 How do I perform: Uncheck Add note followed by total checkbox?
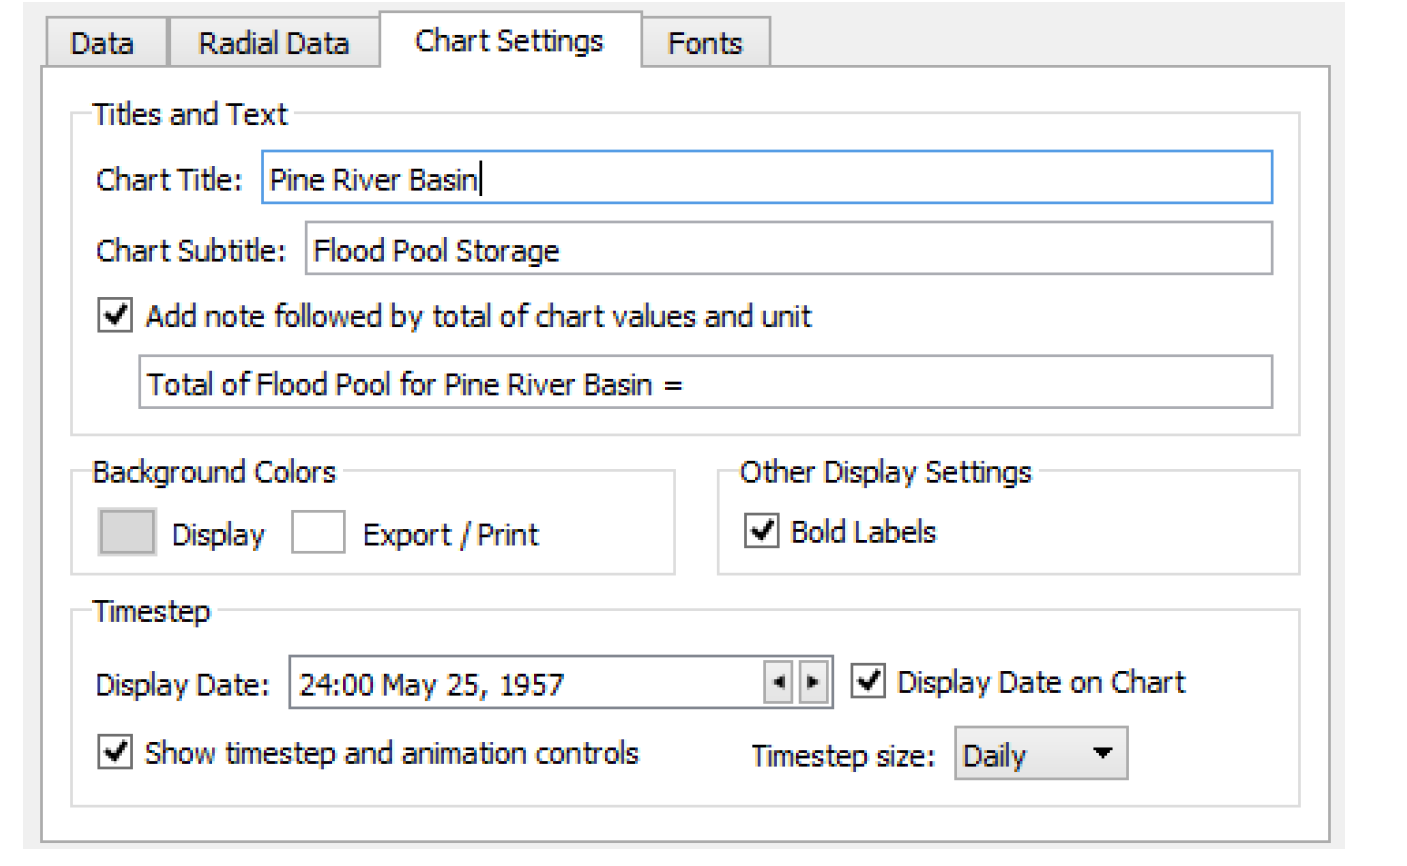click(116, 316)
